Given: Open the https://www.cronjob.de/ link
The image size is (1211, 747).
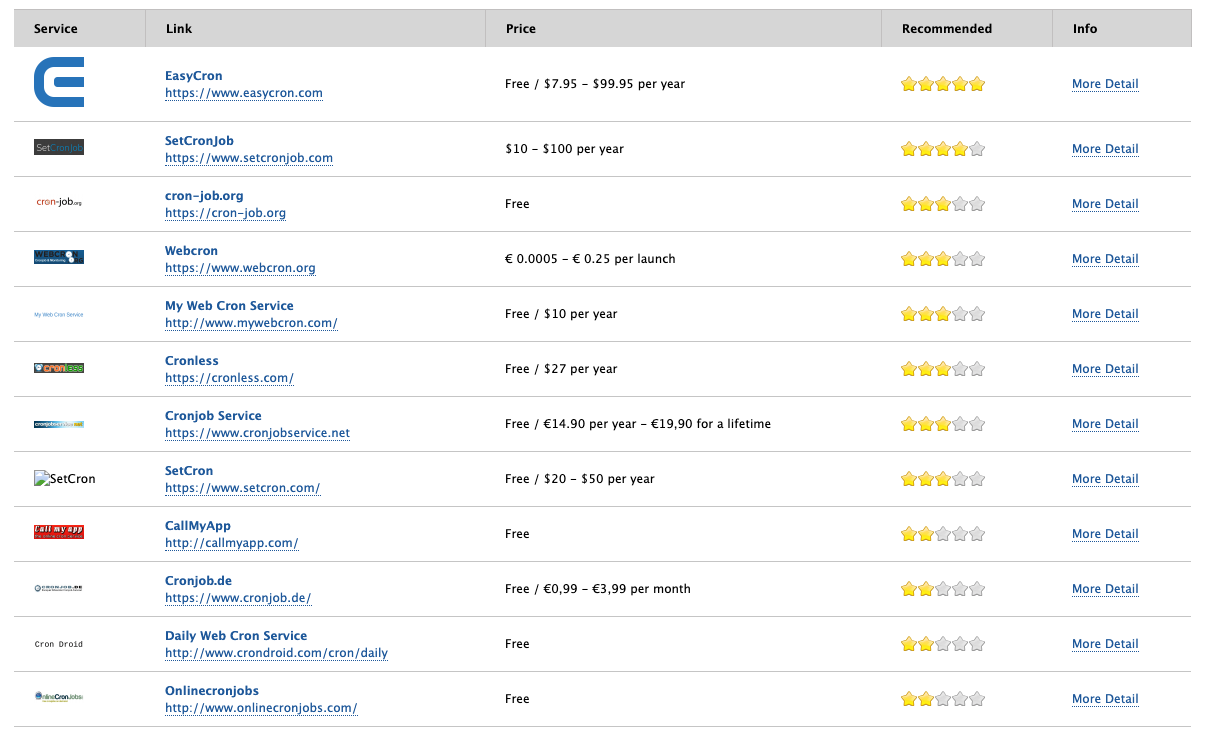Looking at the screenshot, I should pos(238,598).
